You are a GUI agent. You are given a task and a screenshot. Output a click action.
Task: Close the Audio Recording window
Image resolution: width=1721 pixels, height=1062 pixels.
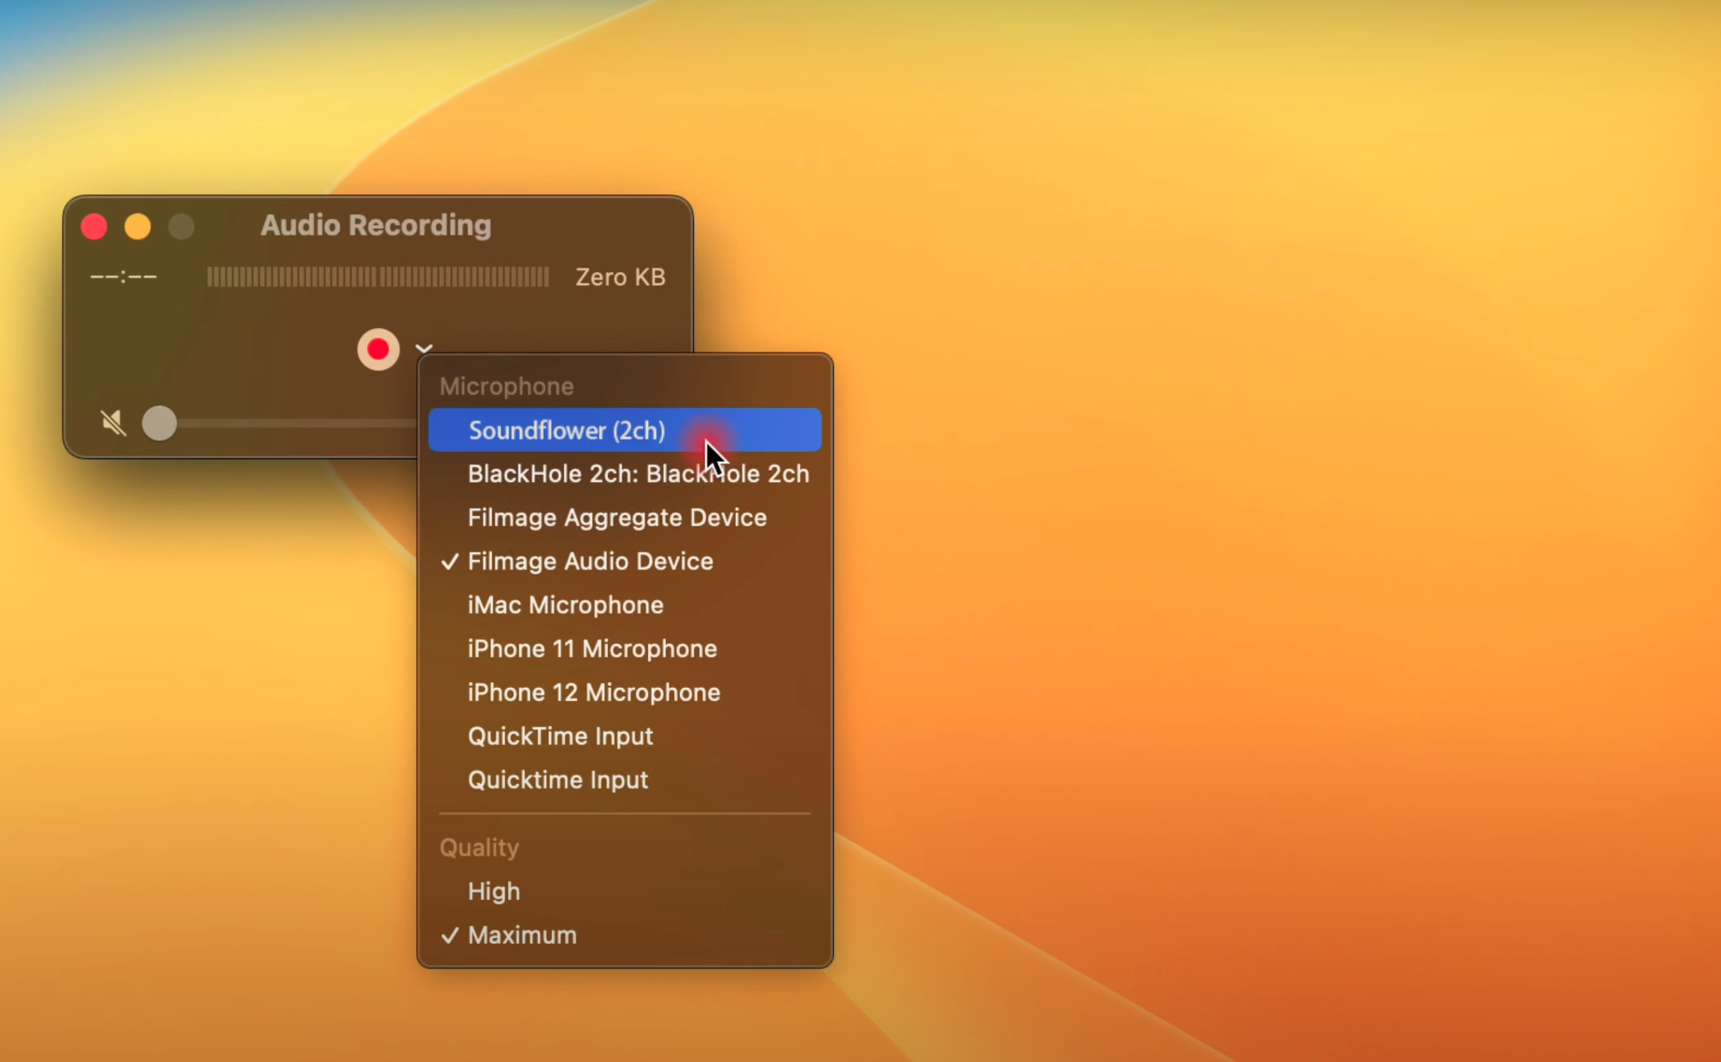(94, 227)
